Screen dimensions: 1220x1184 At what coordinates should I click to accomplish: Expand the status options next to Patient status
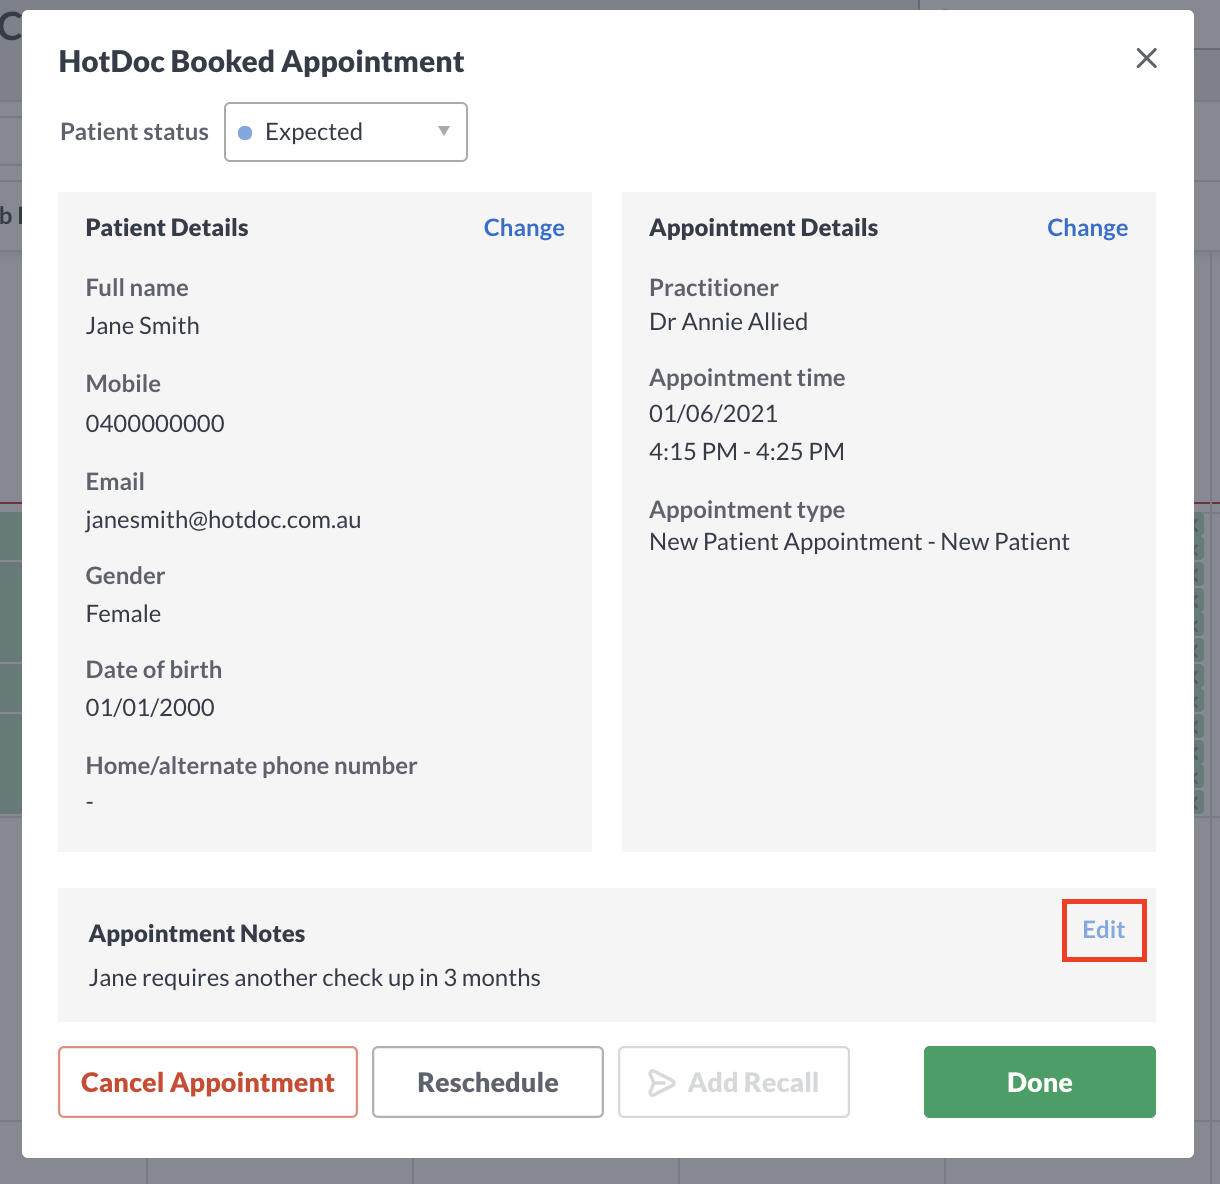[345, 132]
